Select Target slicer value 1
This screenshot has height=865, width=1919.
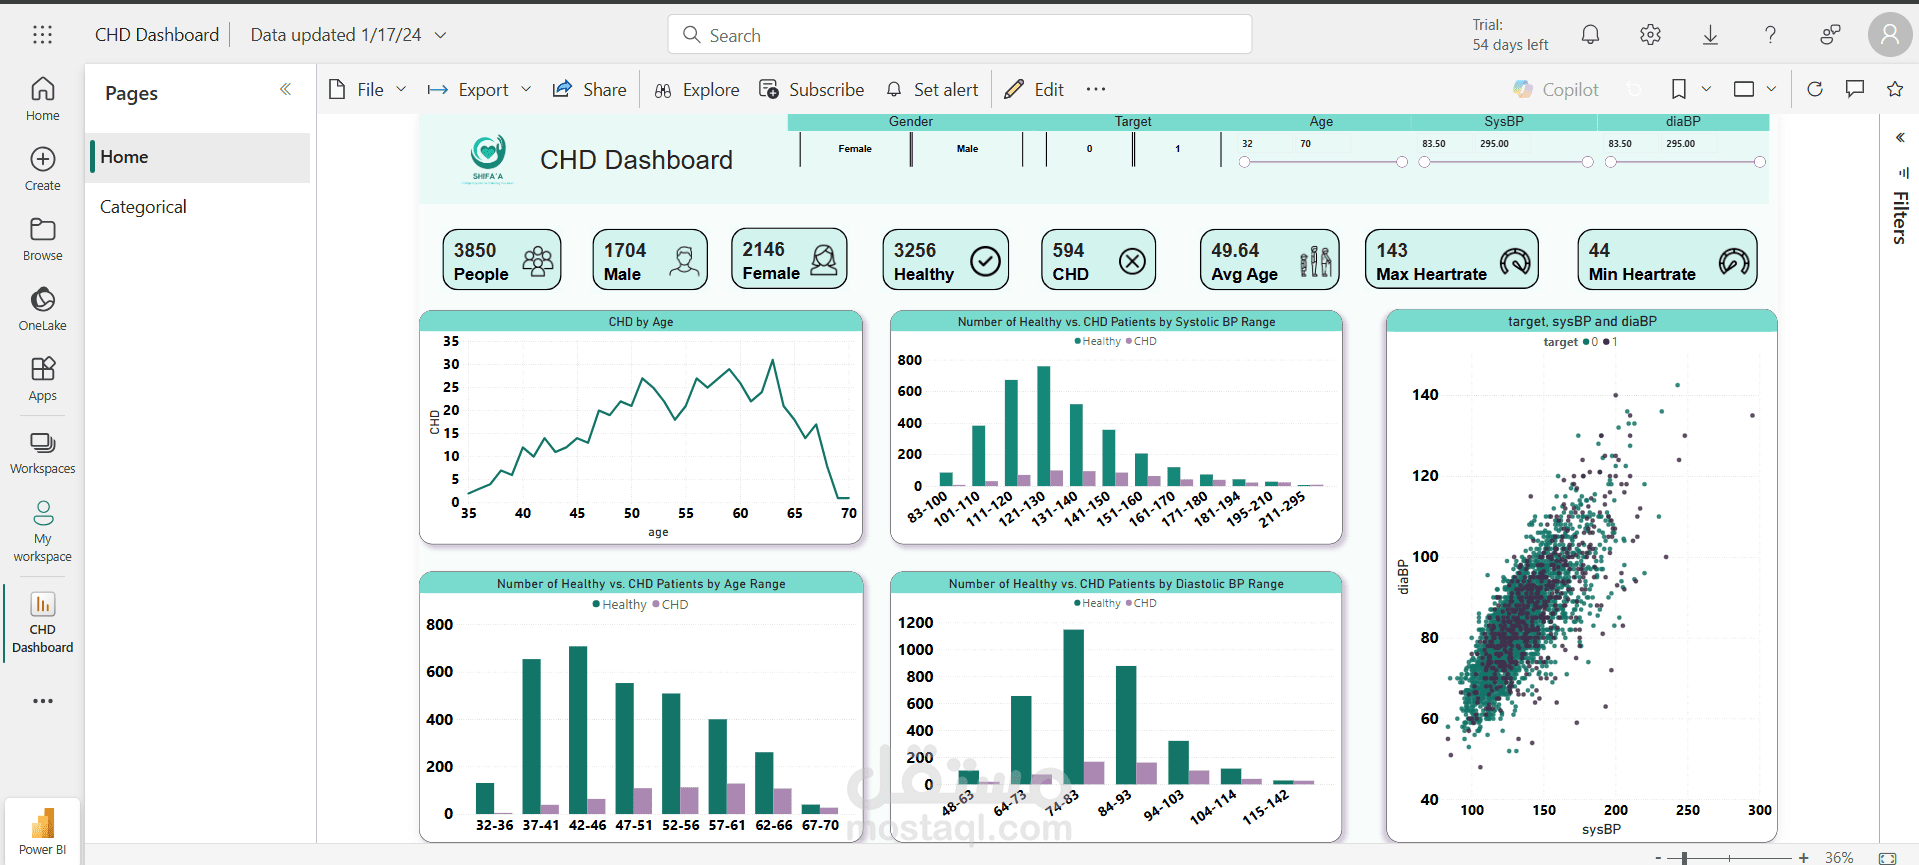click(x=1177, y=149)
